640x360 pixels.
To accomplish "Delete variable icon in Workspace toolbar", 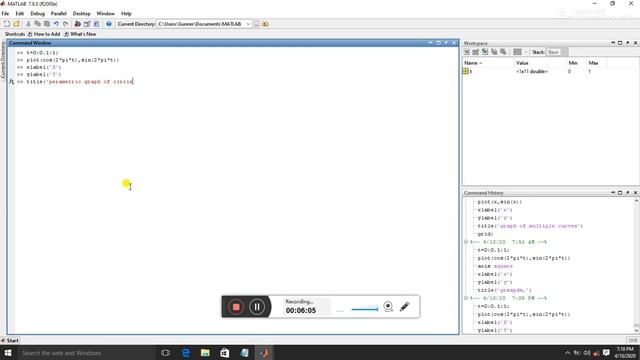I will (x=503, y=52).
